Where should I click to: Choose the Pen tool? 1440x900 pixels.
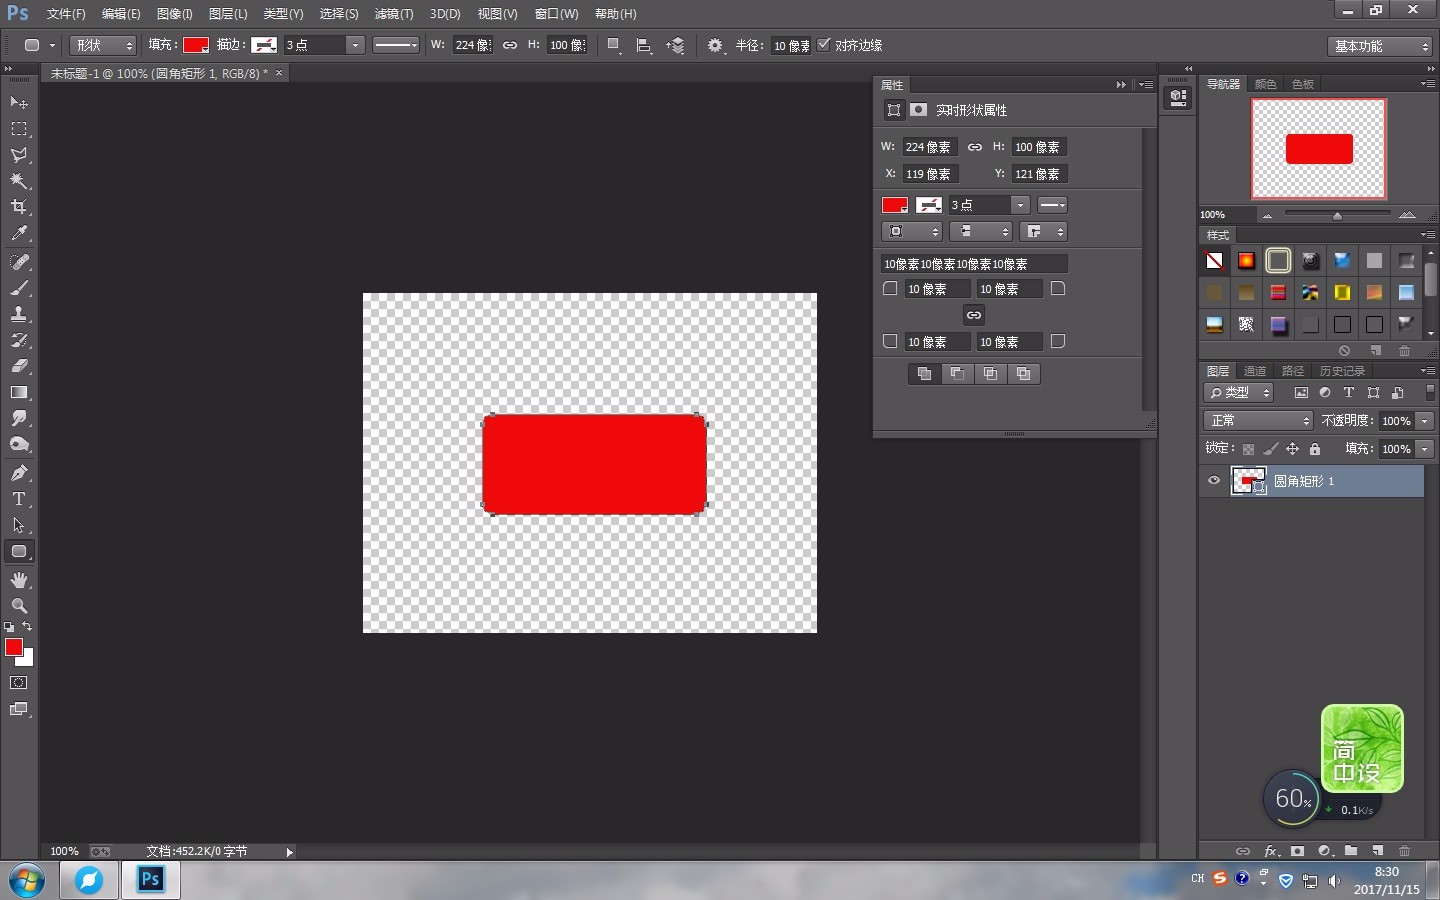(19, 473)
